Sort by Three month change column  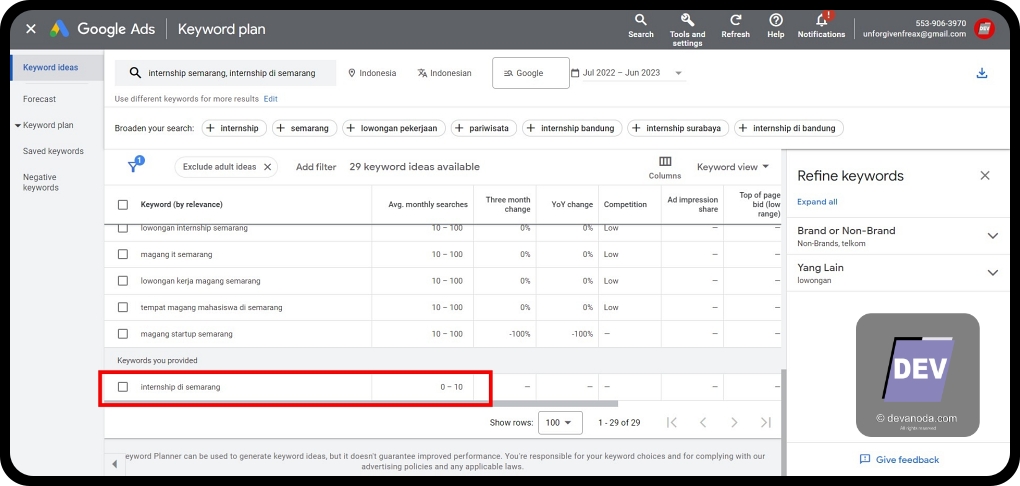click(508, 204)
